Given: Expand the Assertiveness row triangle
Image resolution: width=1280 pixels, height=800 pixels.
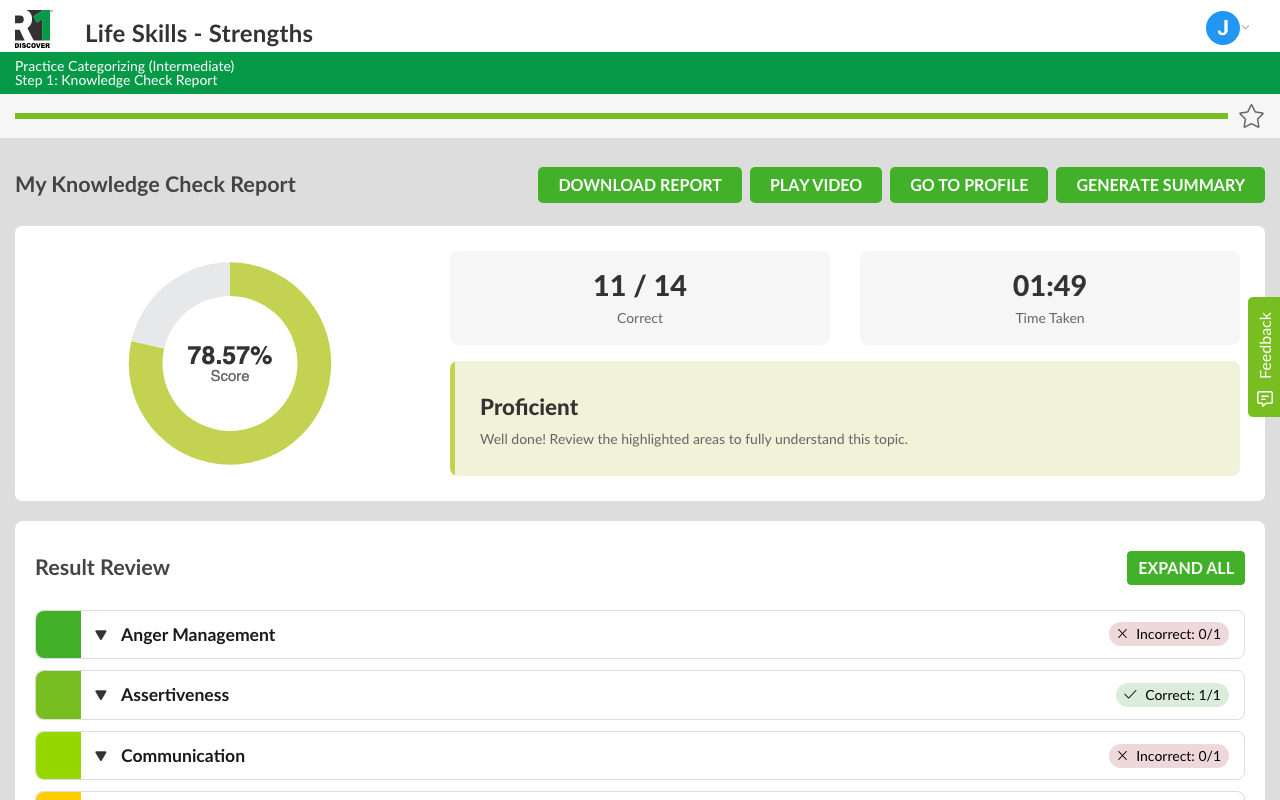Looking at the screenshot, I should click(101, 695).
